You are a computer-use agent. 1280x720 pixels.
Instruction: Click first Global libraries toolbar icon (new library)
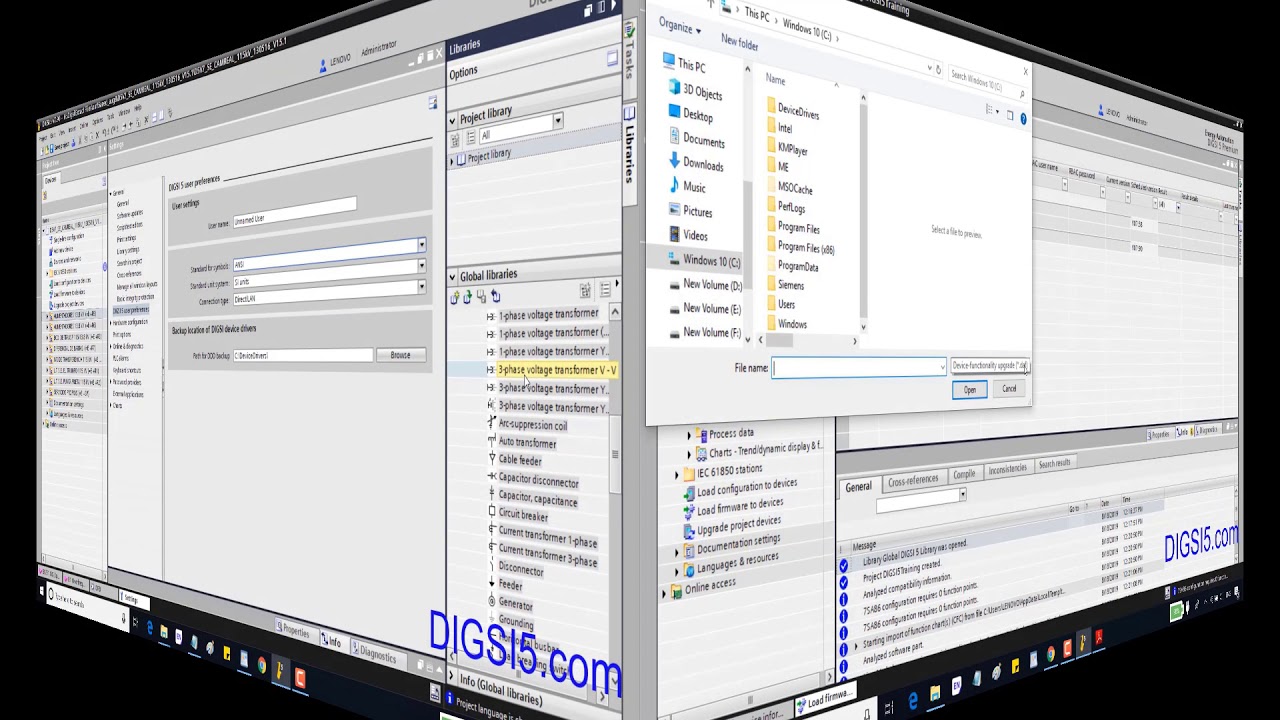(x=455, y=297)
